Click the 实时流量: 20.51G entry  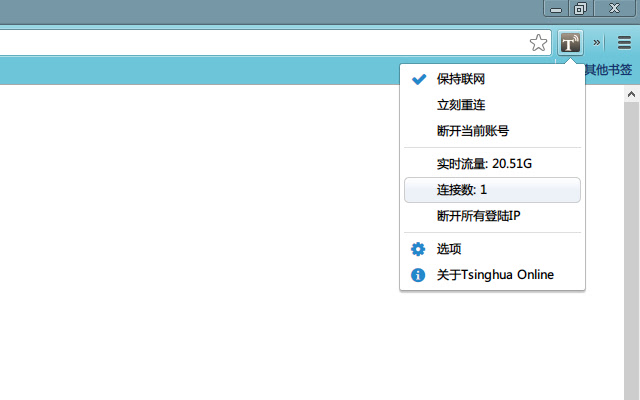[492, 164]
